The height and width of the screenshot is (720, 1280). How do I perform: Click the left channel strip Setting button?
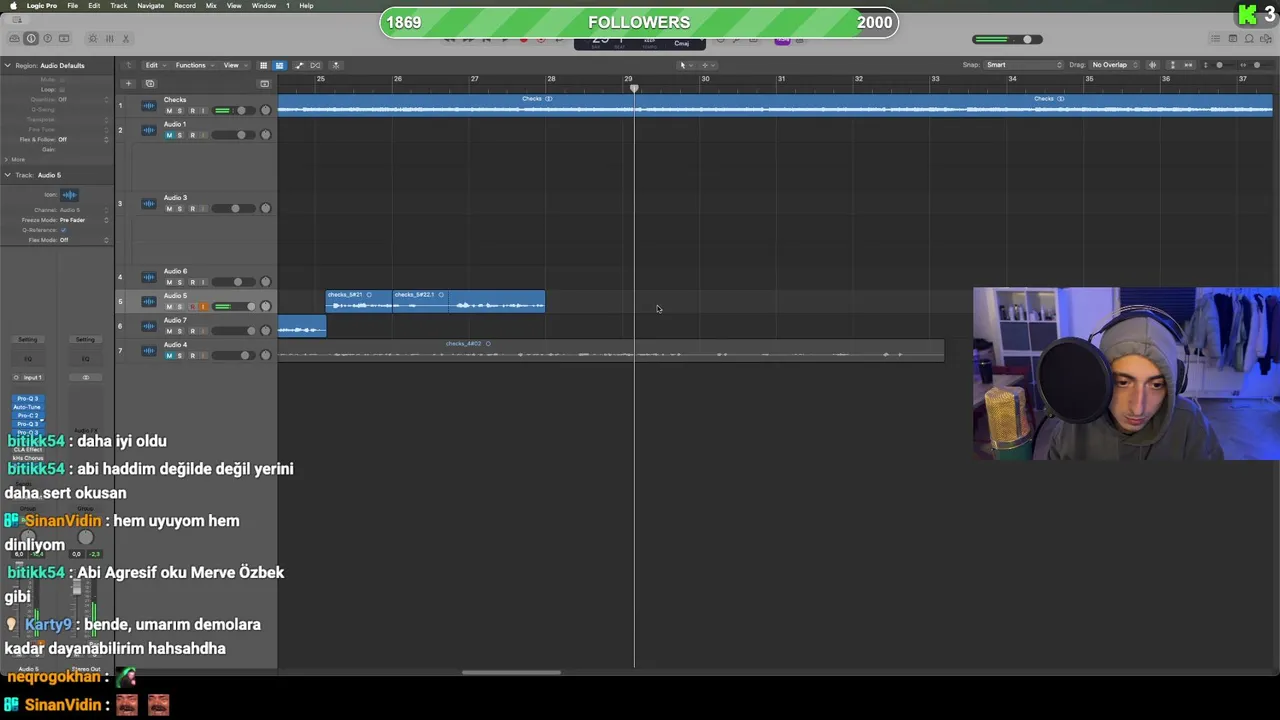[x=27, y=339]
